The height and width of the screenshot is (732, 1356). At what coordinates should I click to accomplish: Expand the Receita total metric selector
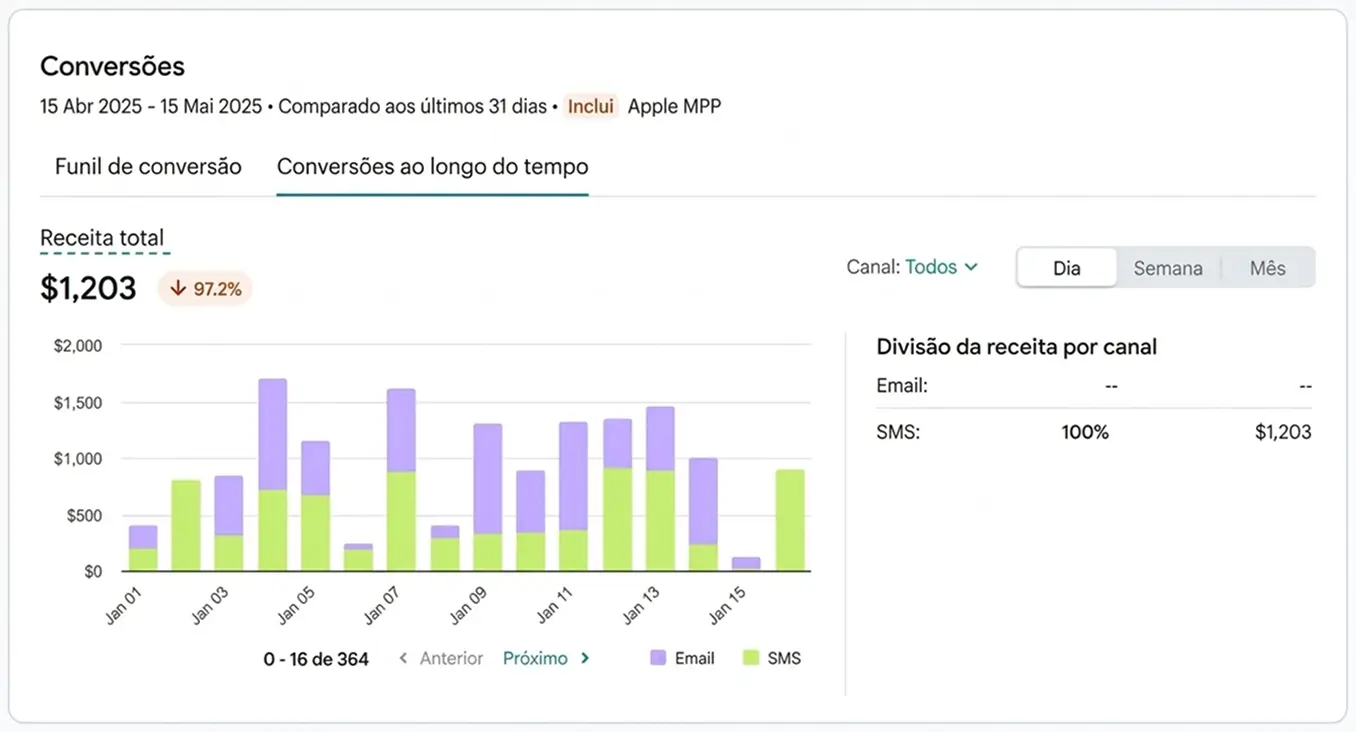tap(101, 238)
